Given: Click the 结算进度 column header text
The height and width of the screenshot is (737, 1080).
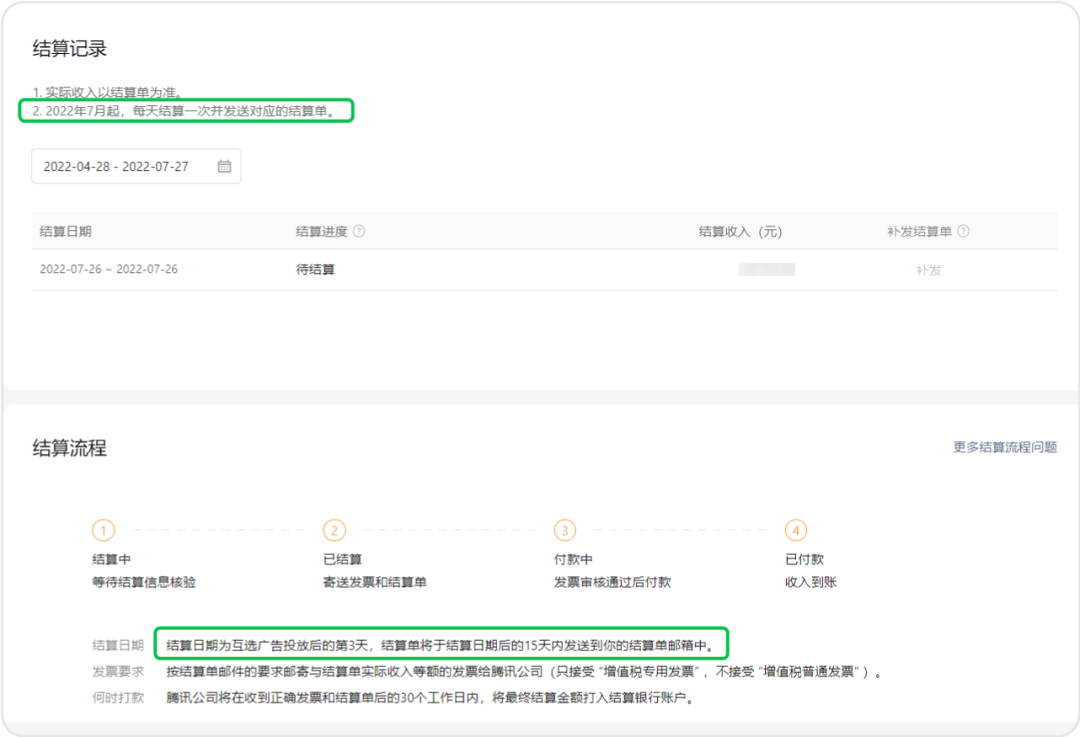Looking at the screenshot, I should coord(322,231).
